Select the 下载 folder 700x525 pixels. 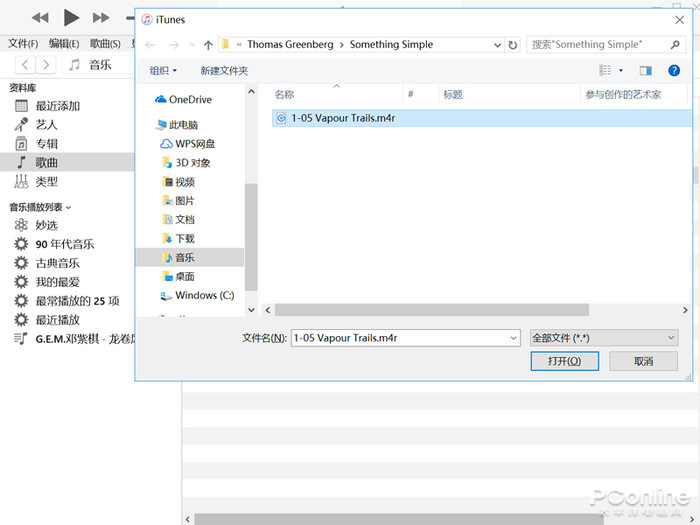(179, 239)
